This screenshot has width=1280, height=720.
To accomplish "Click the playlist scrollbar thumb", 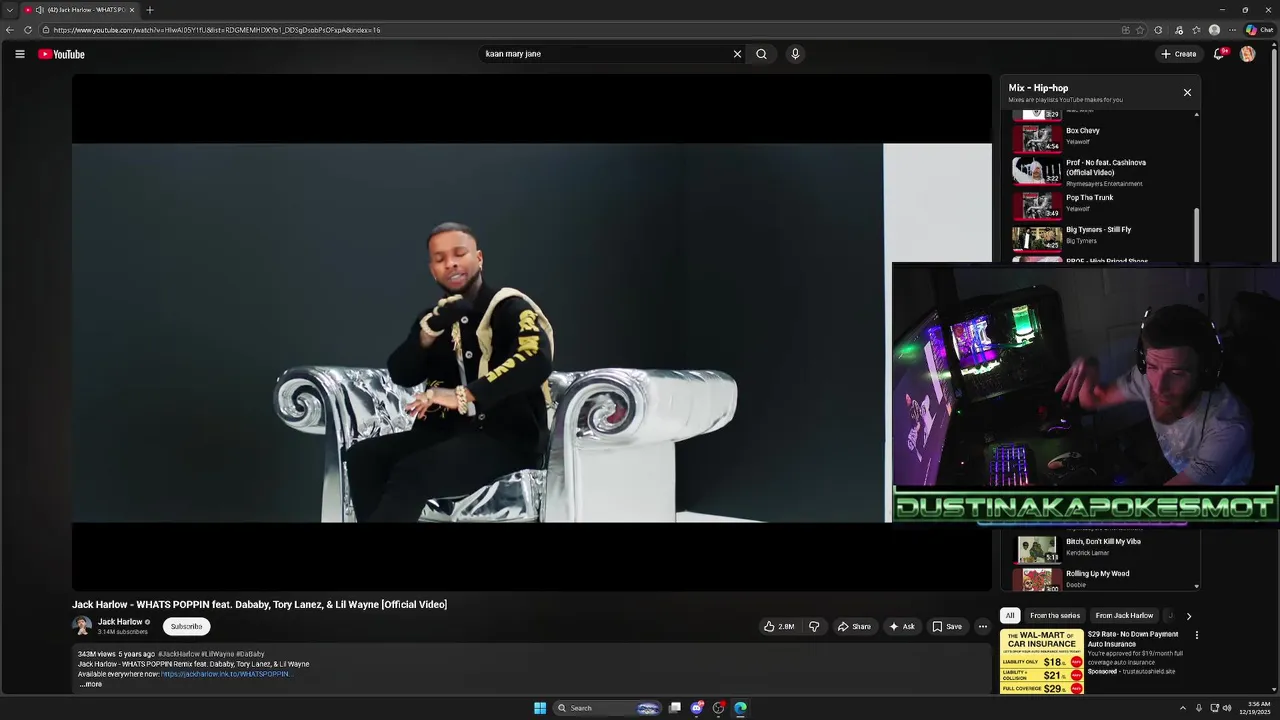I will click(x=1196, y=234).
